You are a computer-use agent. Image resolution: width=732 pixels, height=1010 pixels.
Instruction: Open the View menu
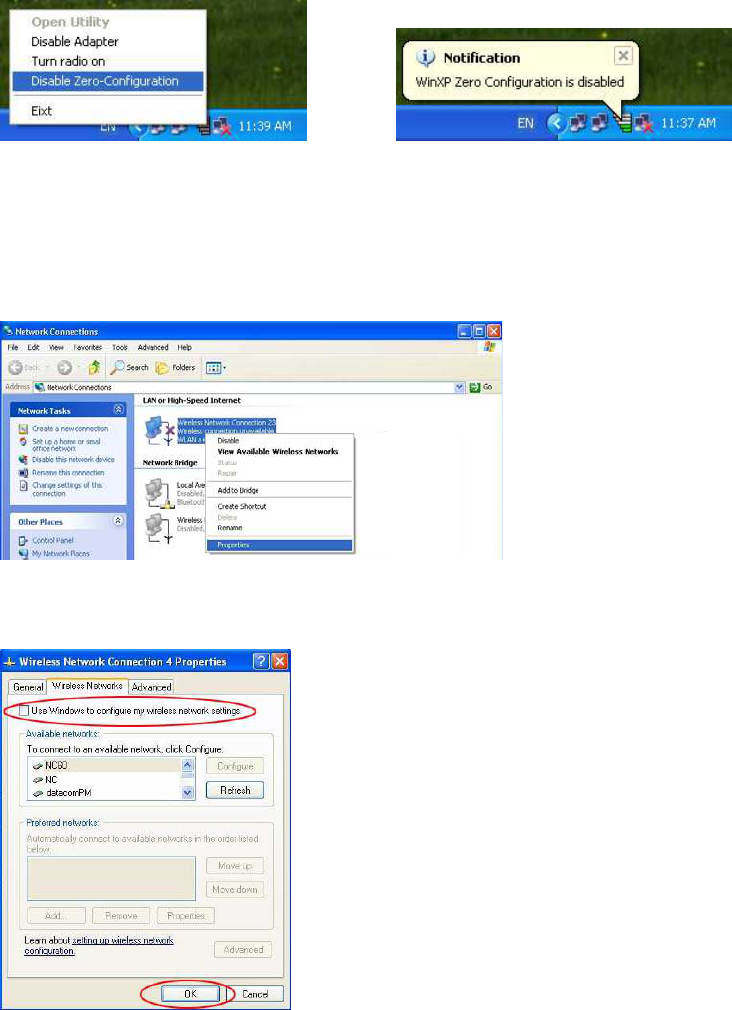[57, 347]
